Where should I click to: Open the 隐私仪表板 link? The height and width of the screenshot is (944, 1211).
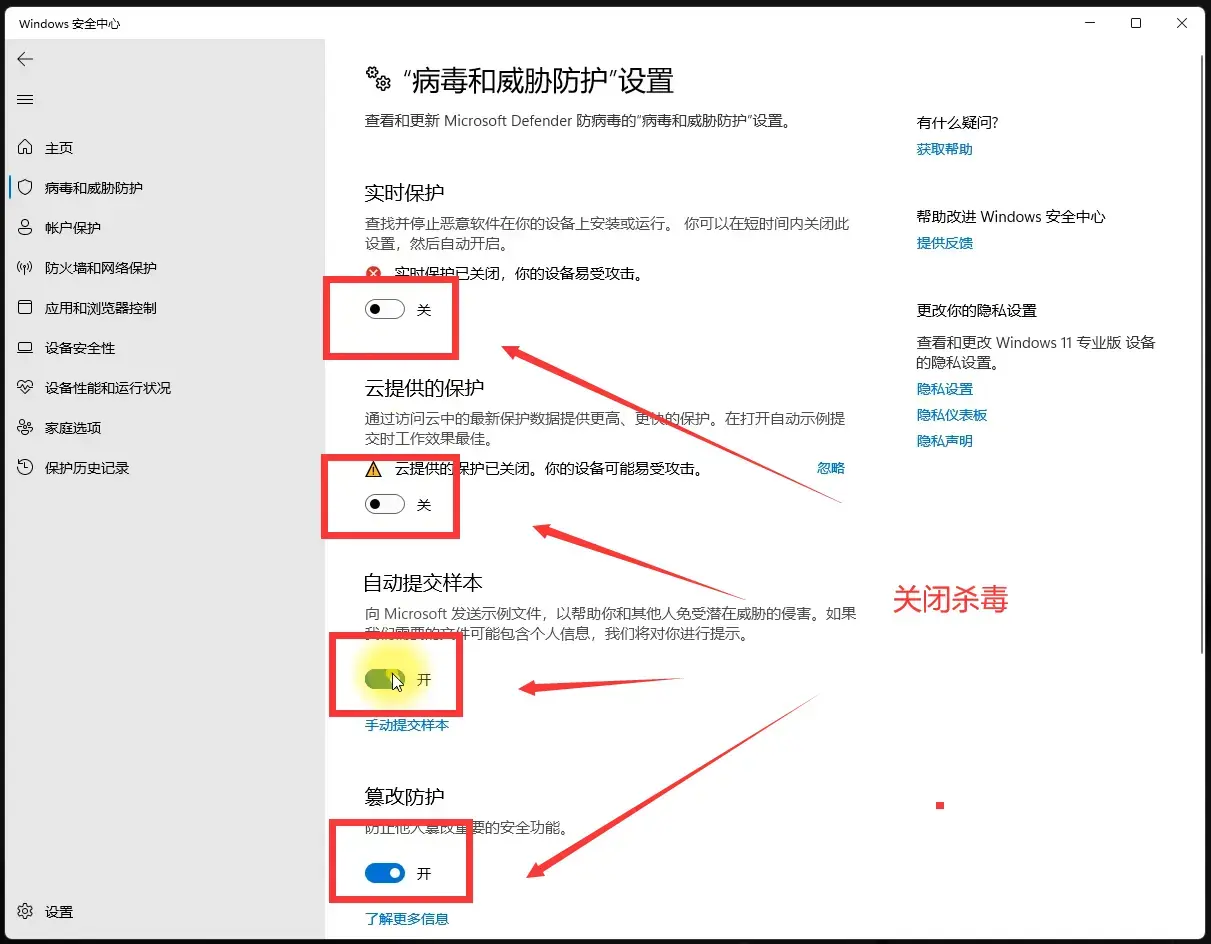coord(952,414)
